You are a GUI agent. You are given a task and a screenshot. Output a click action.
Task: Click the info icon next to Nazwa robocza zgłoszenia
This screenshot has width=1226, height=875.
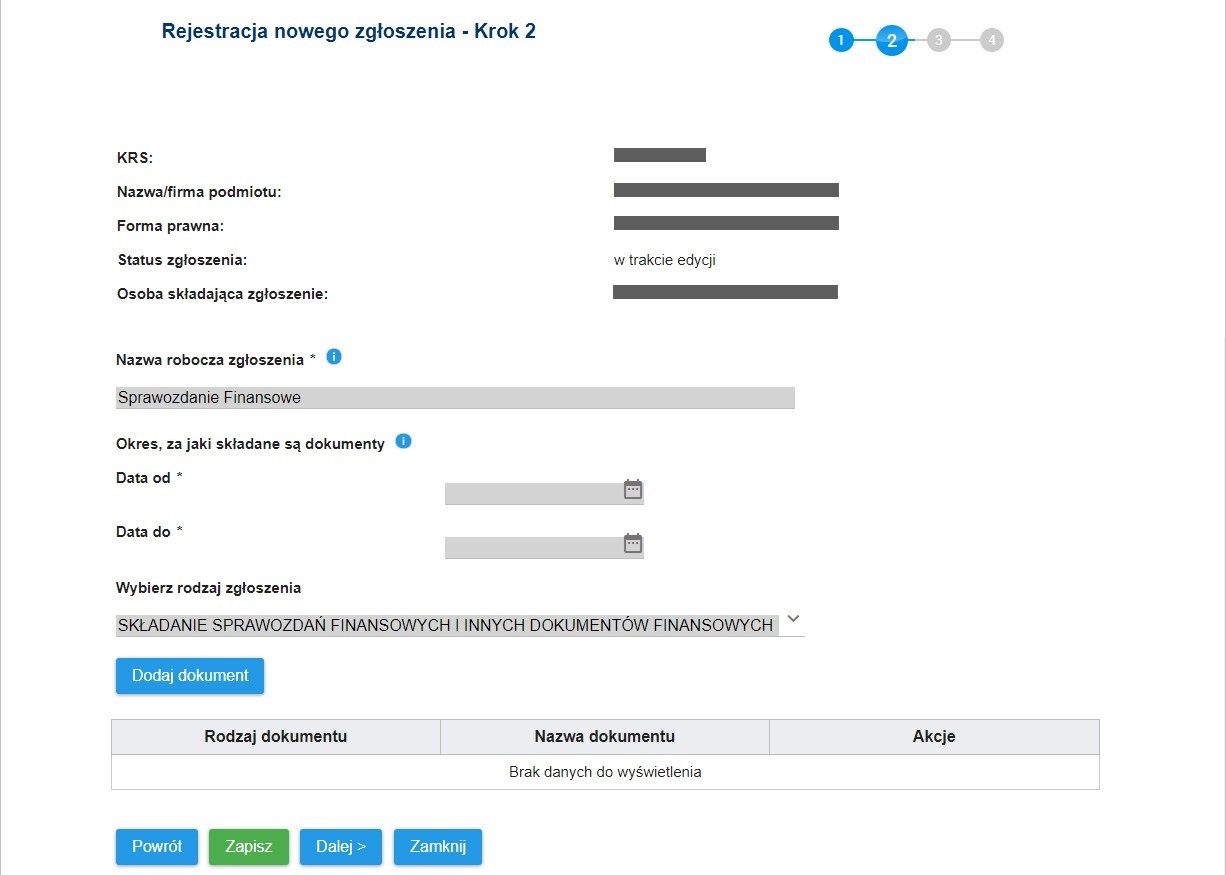click(334, 356)
